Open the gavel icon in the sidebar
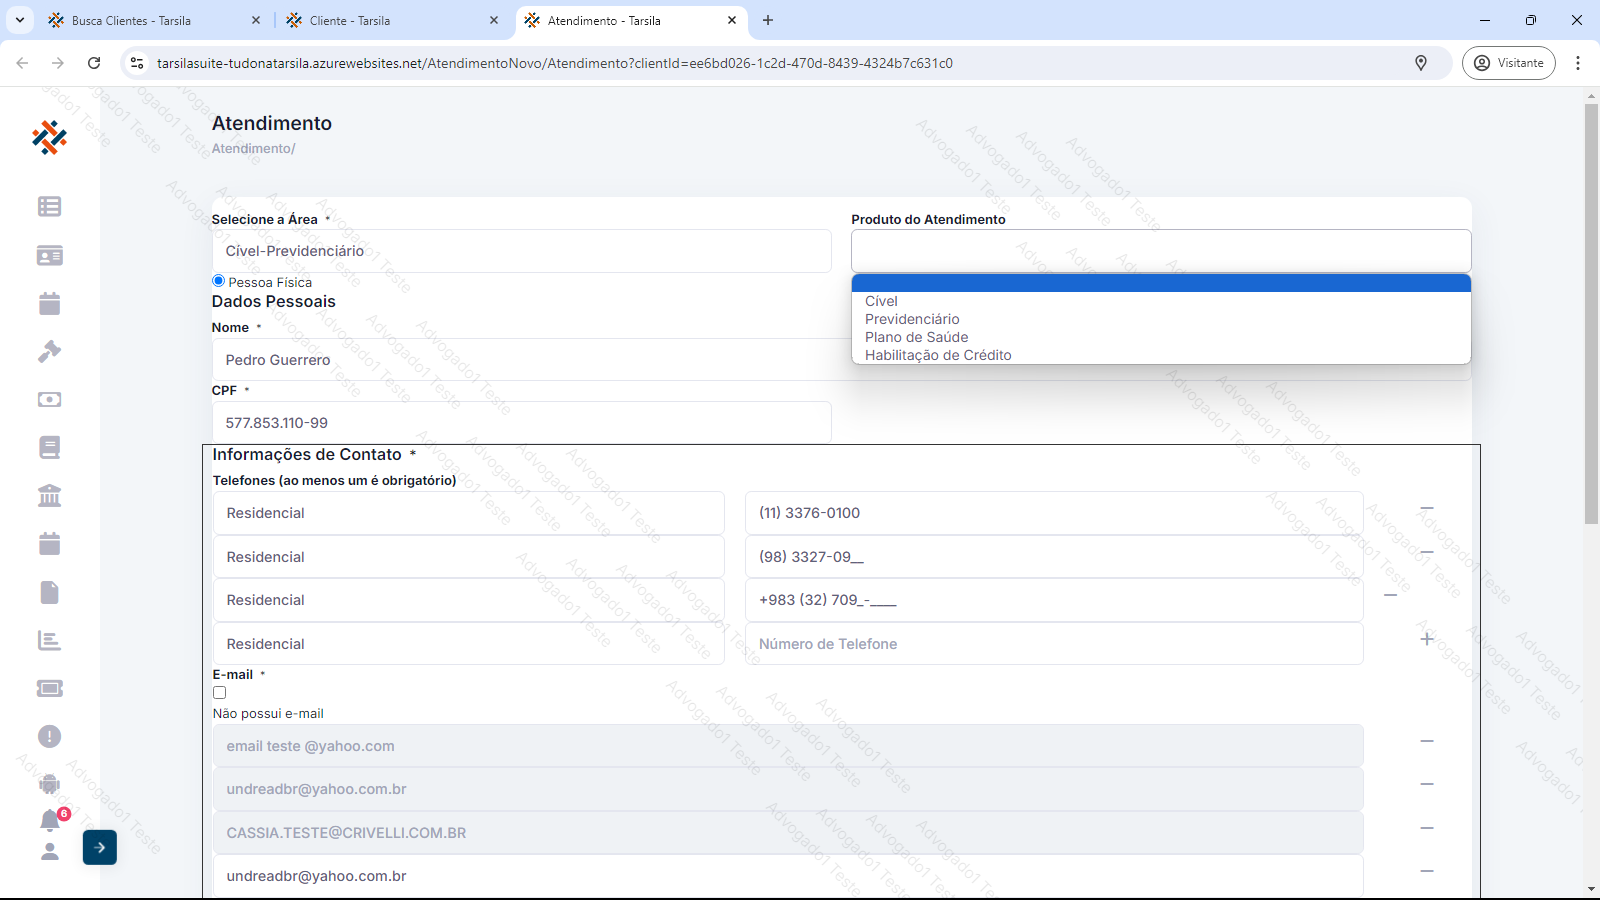1600x900 pixels. (49, 351)
